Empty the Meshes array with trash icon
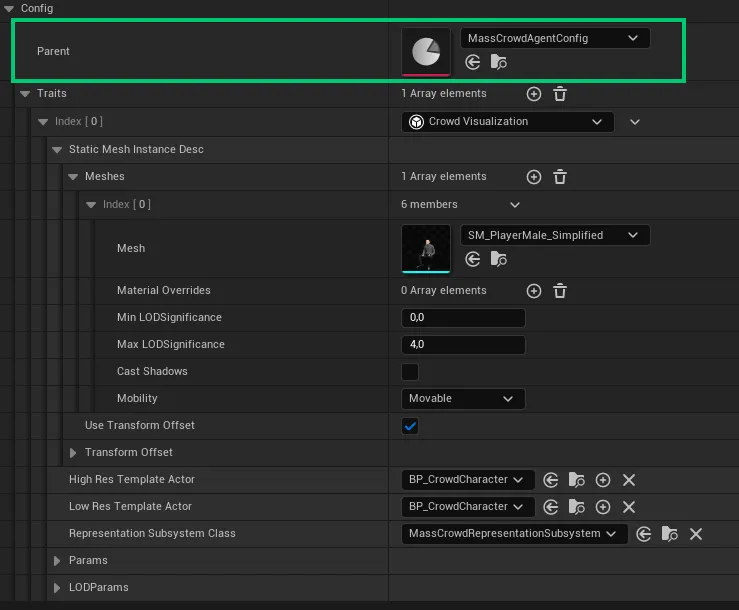Image resolution: width=739 pixels, height=610 pixels. [560, 177]
